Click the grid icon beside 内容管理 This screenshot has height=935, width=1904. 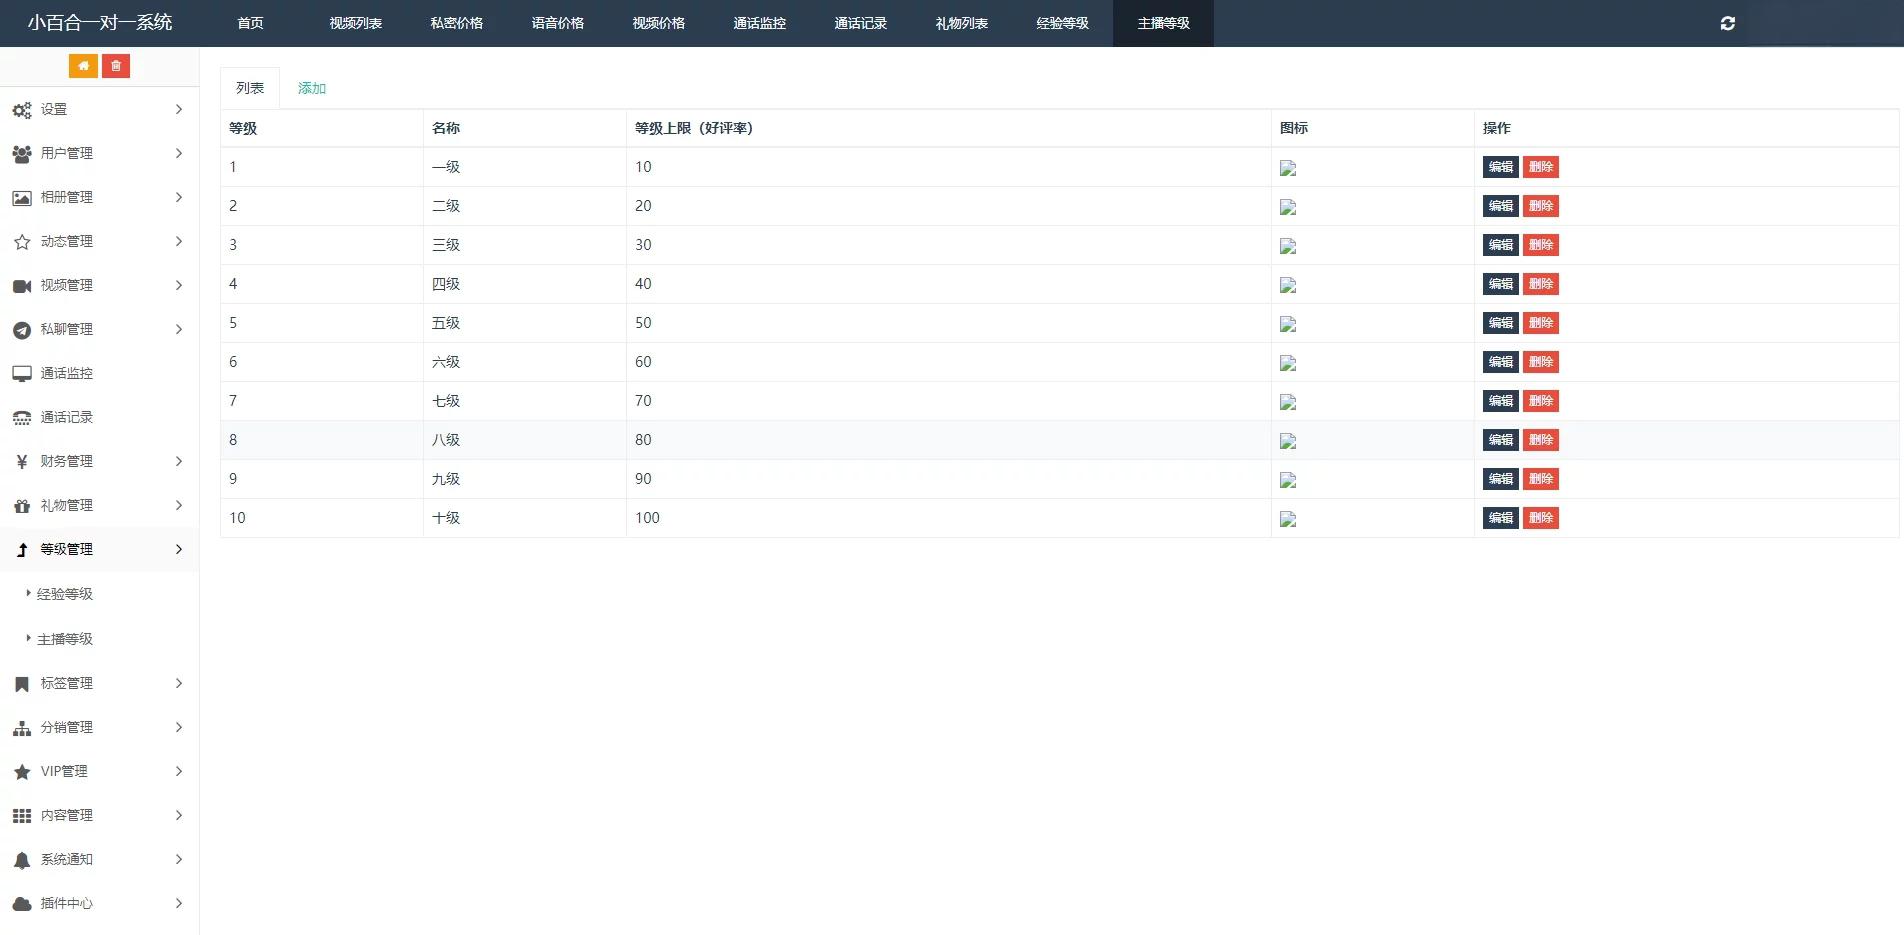pos(22,816)
